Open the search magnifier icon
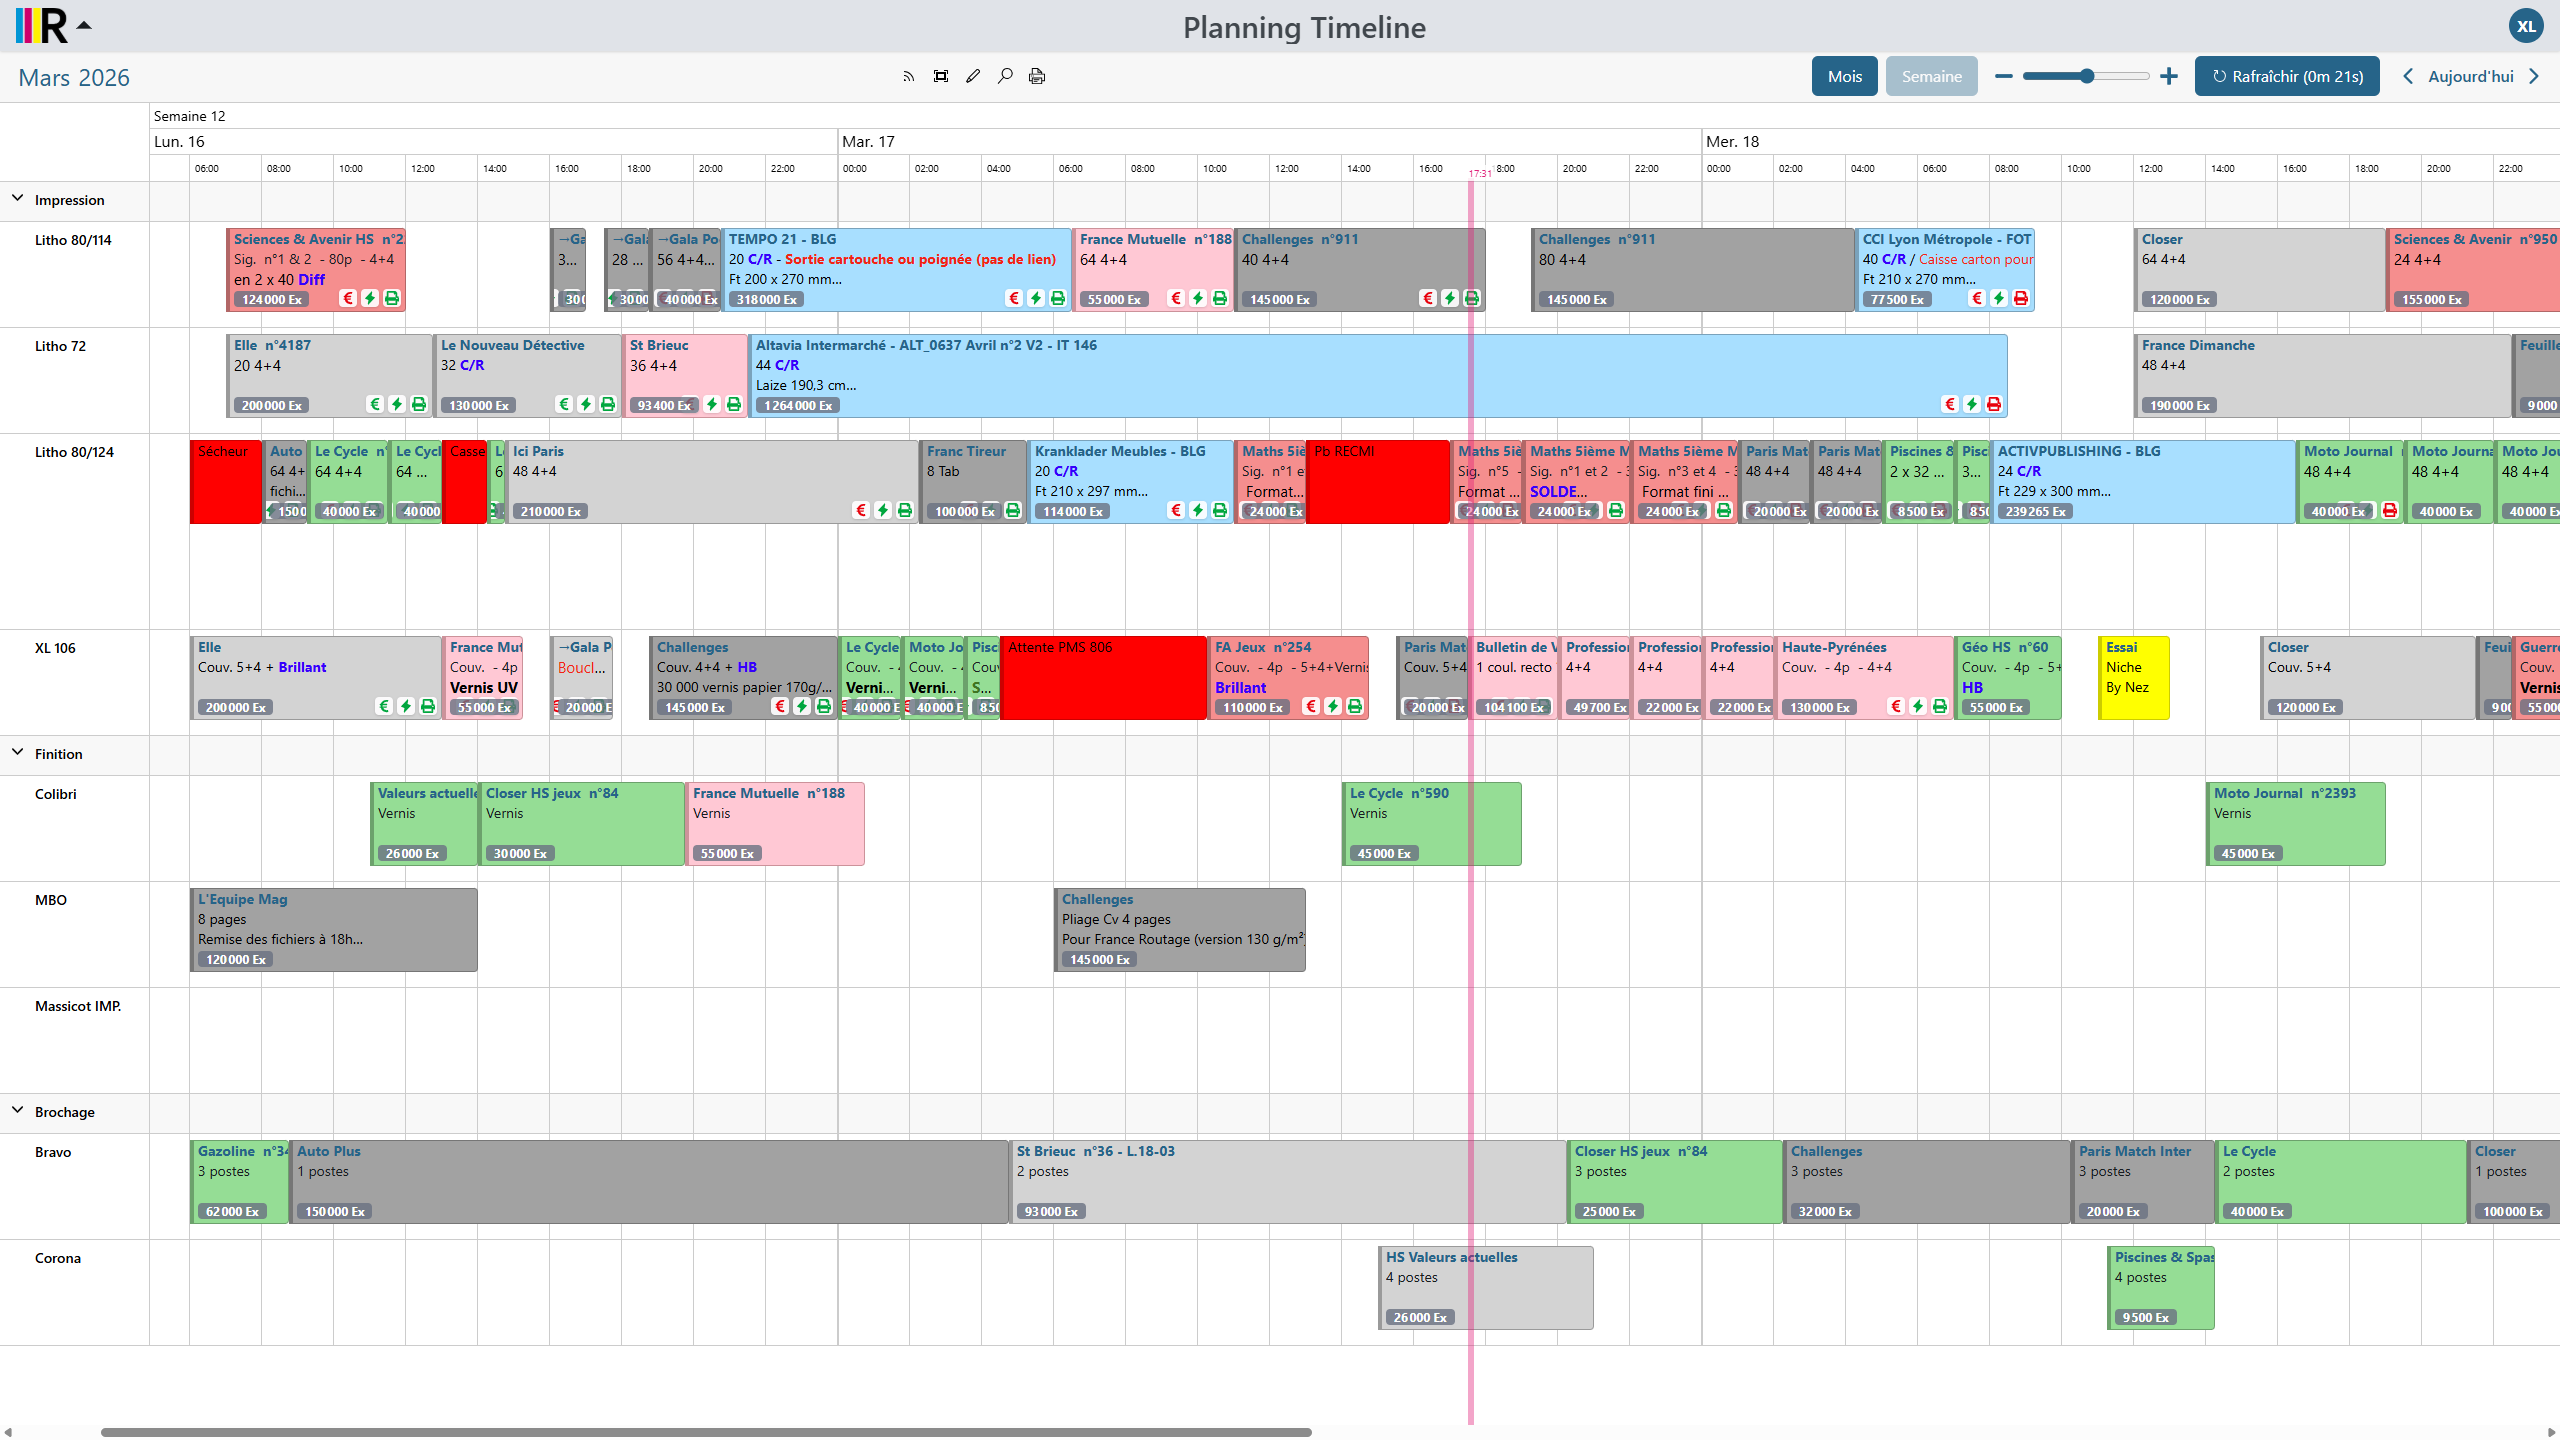 tap(1005, 75)
